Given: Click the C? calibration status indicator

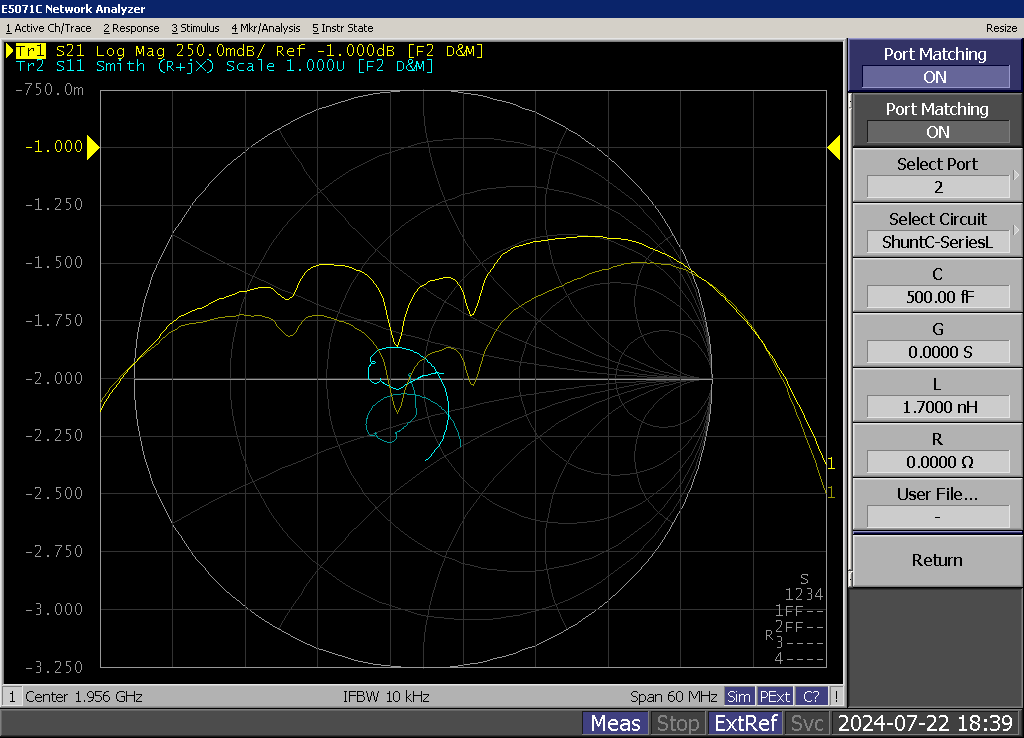Looking at the screenshot, I should coord(811,696).
